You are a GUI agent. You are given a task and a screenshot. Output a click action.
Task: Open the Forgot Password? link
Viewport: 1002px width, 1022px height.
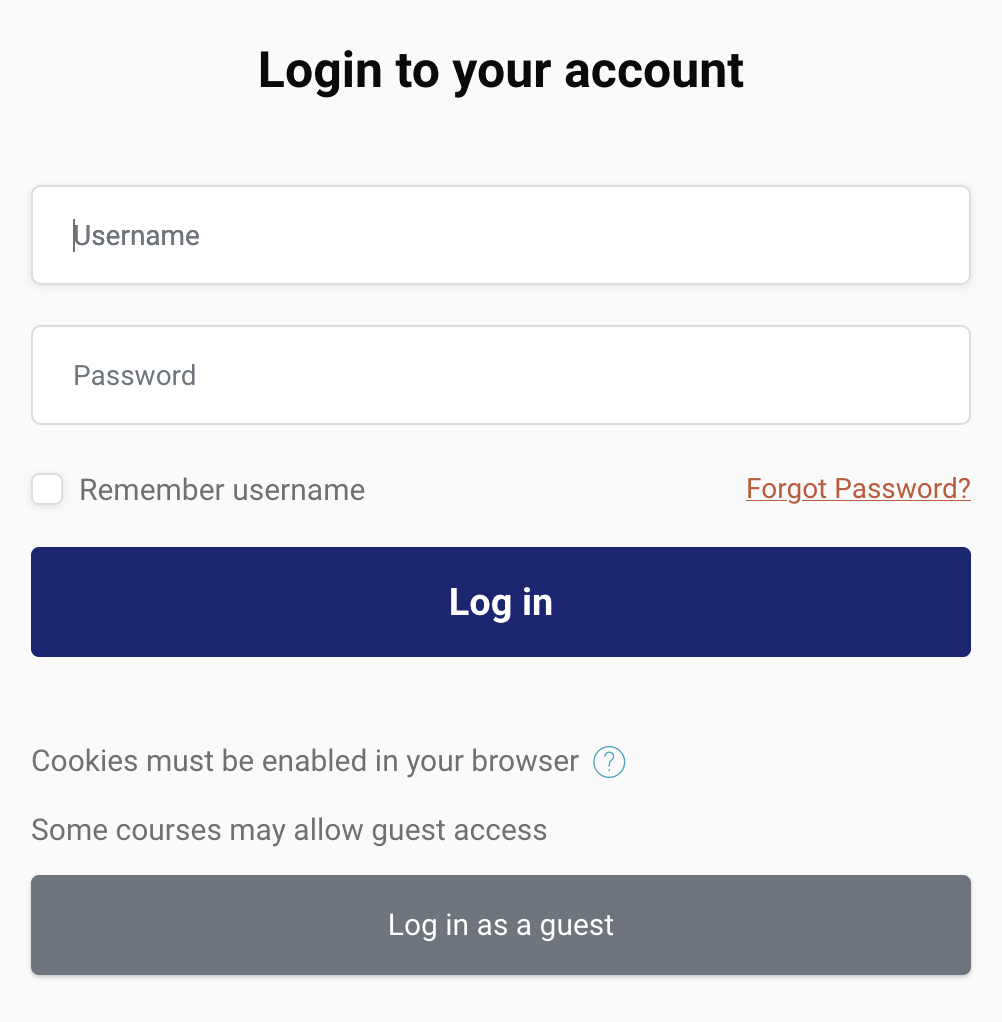point(858,488)
